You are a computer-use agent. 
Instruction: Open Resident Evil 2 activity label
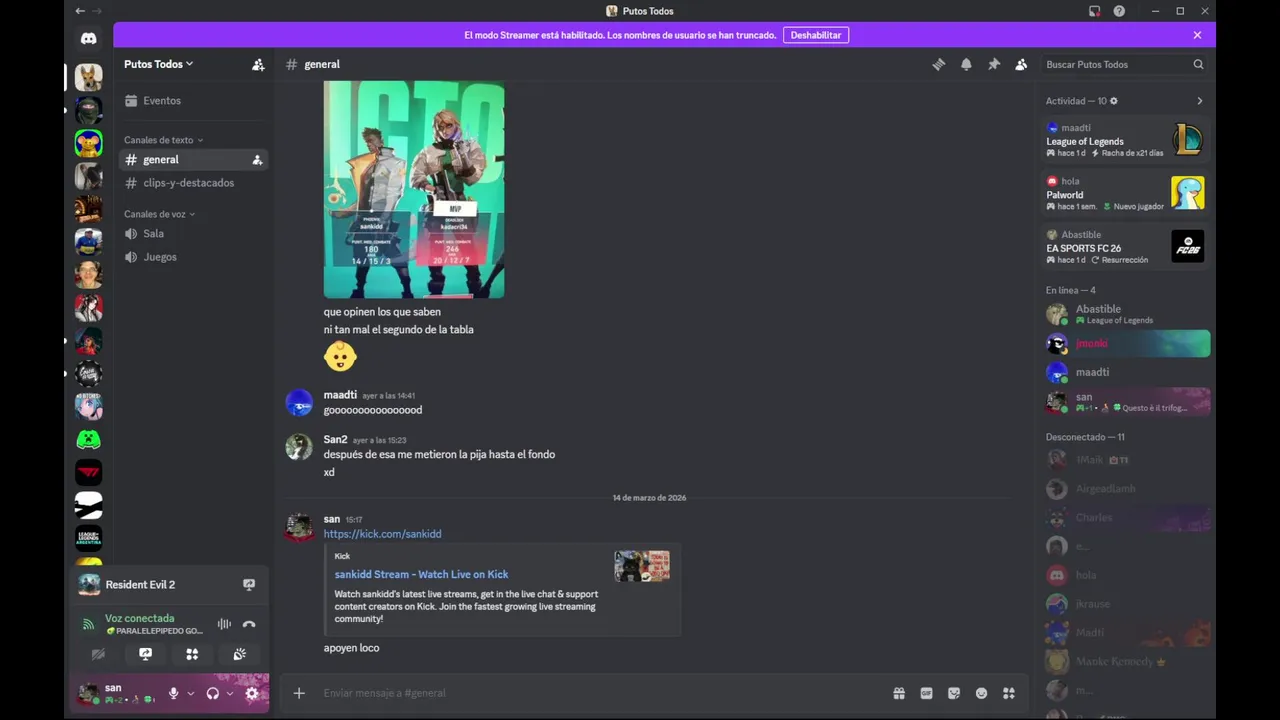pos(140,585)
